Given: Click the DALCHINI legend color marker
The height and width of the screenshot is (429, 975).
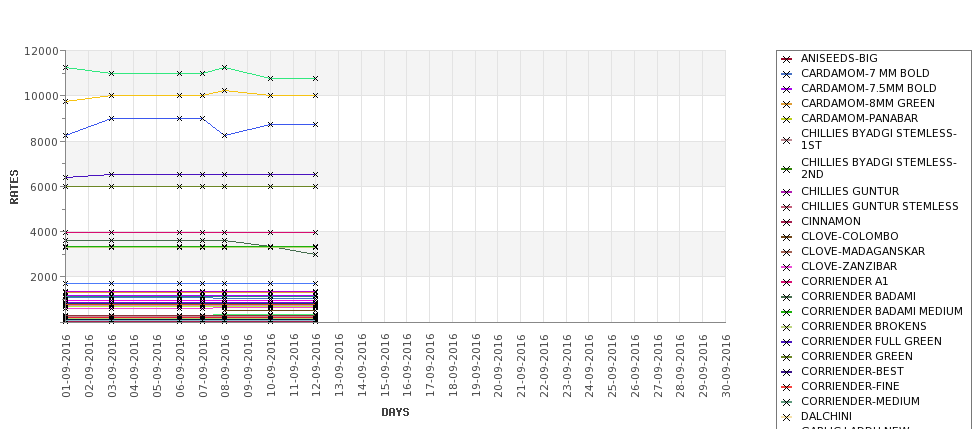Looking at the screenshot, I should (x=787, y=417).
